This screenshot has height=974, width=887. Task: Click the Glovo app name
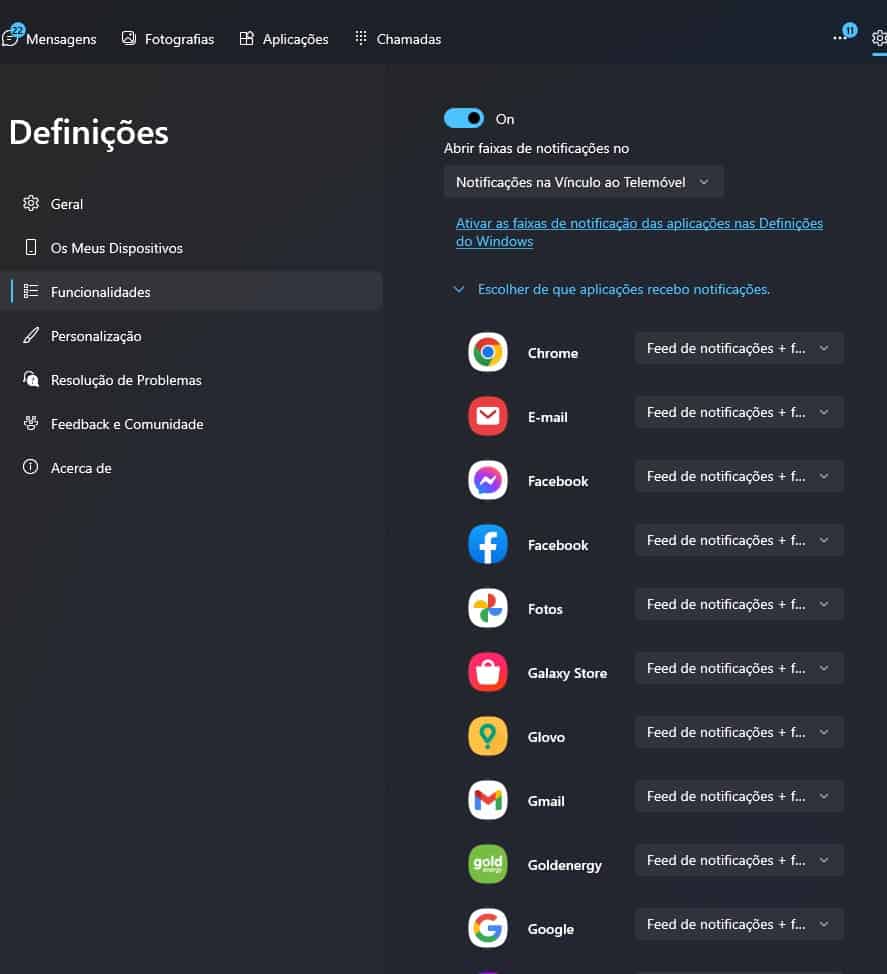click(546, 737)
